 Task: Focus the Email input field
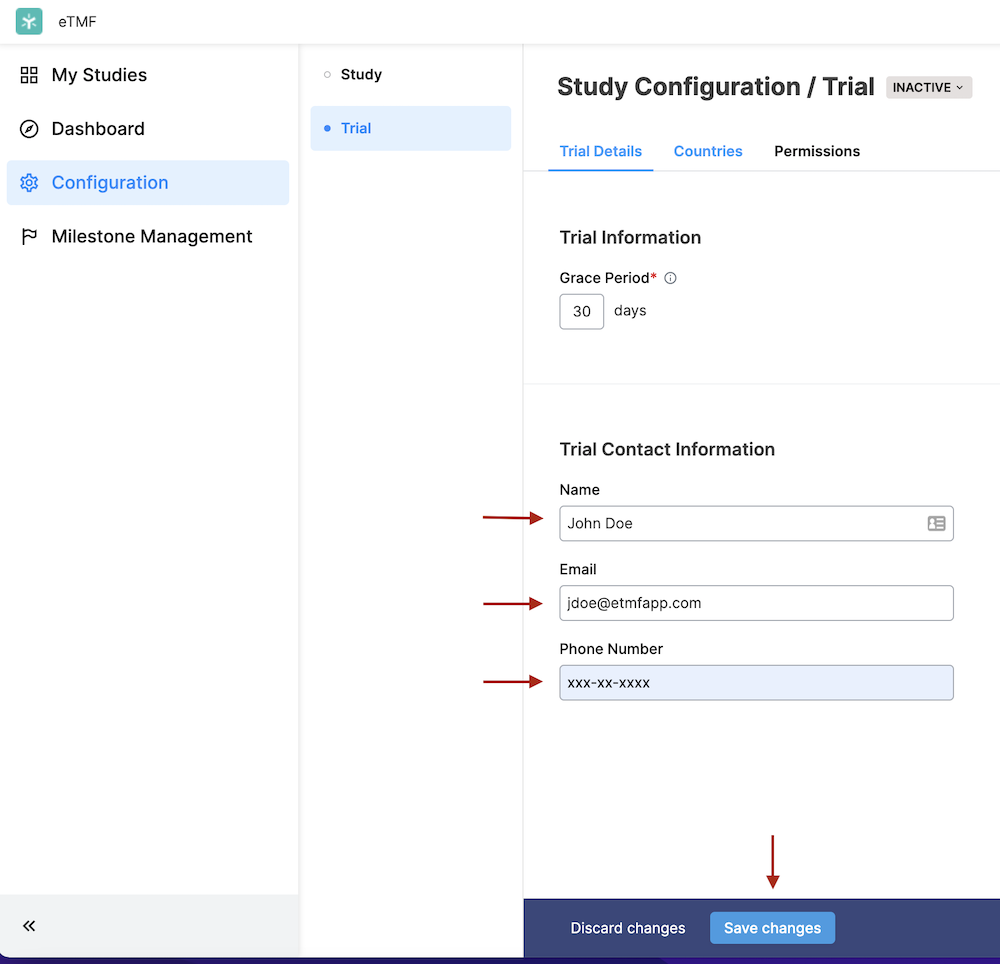coord(756,603)
